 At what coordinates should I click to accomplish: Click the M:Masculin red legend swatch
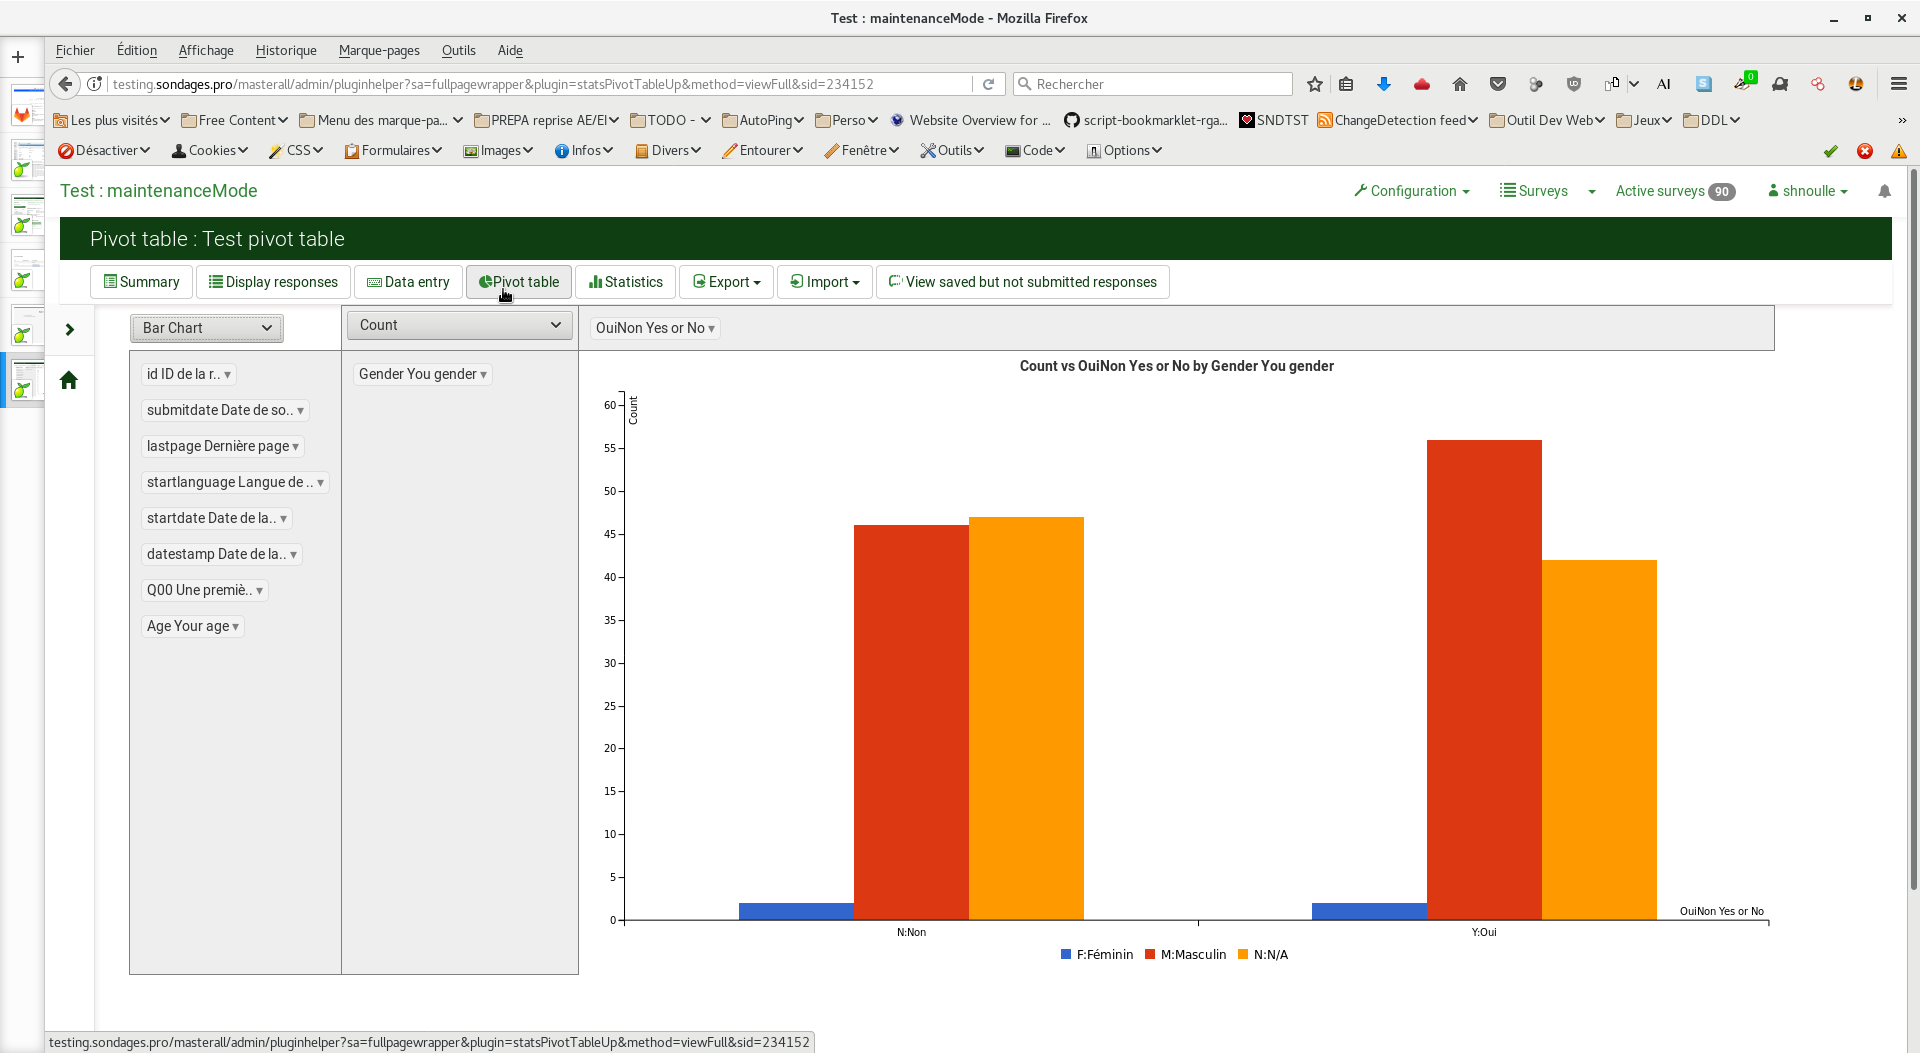click(1150, 955)
